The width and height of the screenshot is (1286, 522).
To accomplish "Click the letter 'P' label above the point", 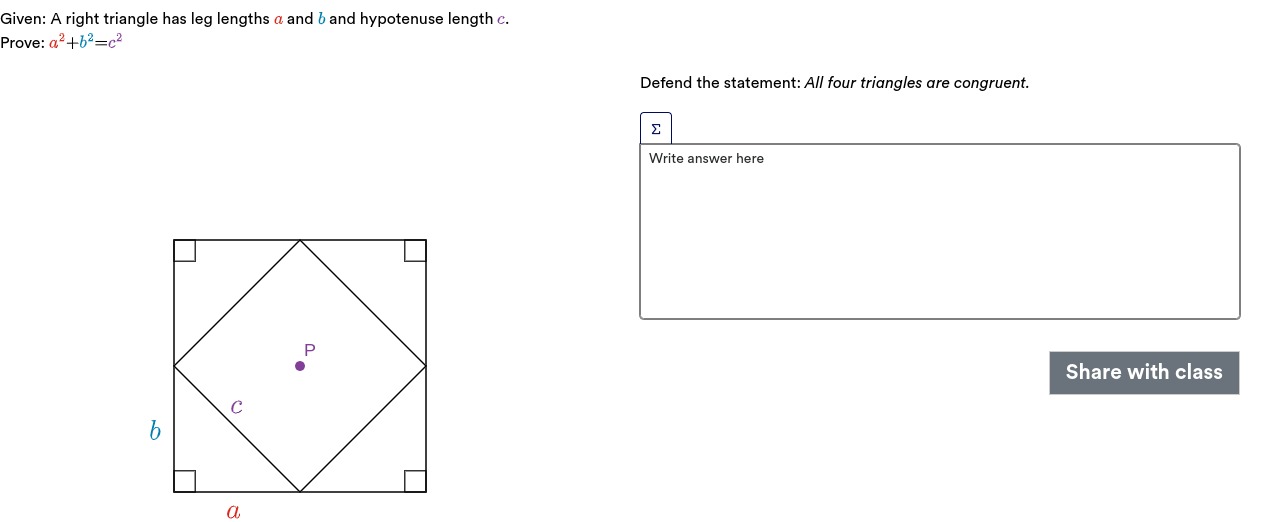I will 309,350.
